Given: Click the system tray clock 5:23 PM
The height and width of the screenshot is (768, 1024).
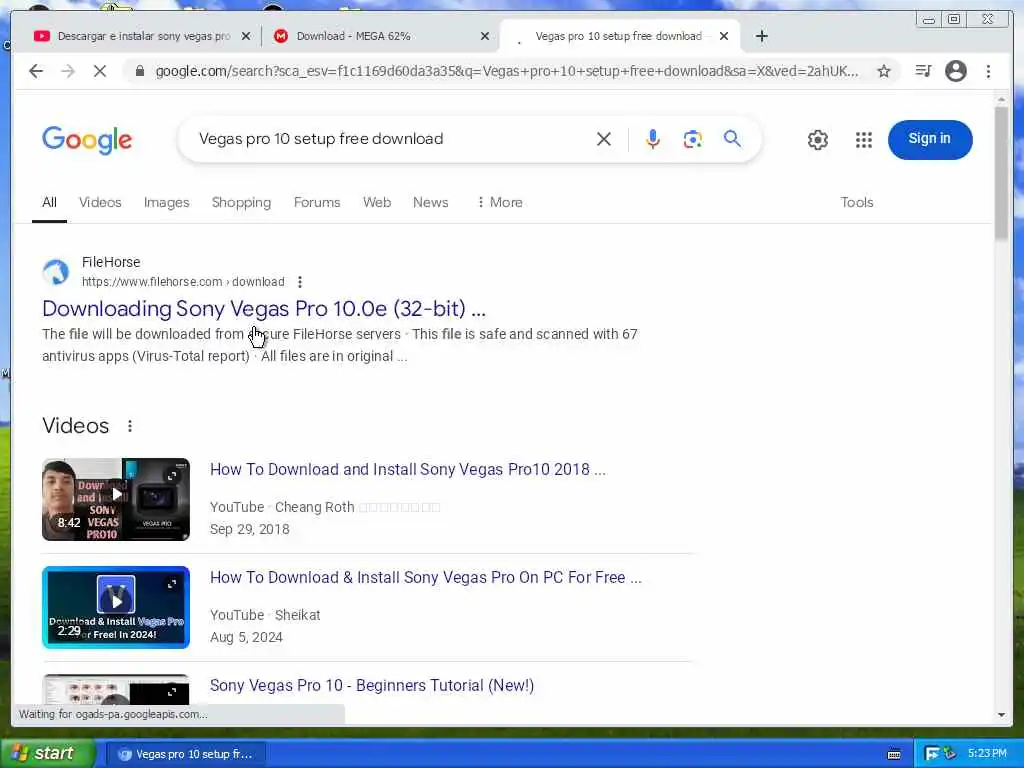Looking at the screenshot, I should click(987, 754).
